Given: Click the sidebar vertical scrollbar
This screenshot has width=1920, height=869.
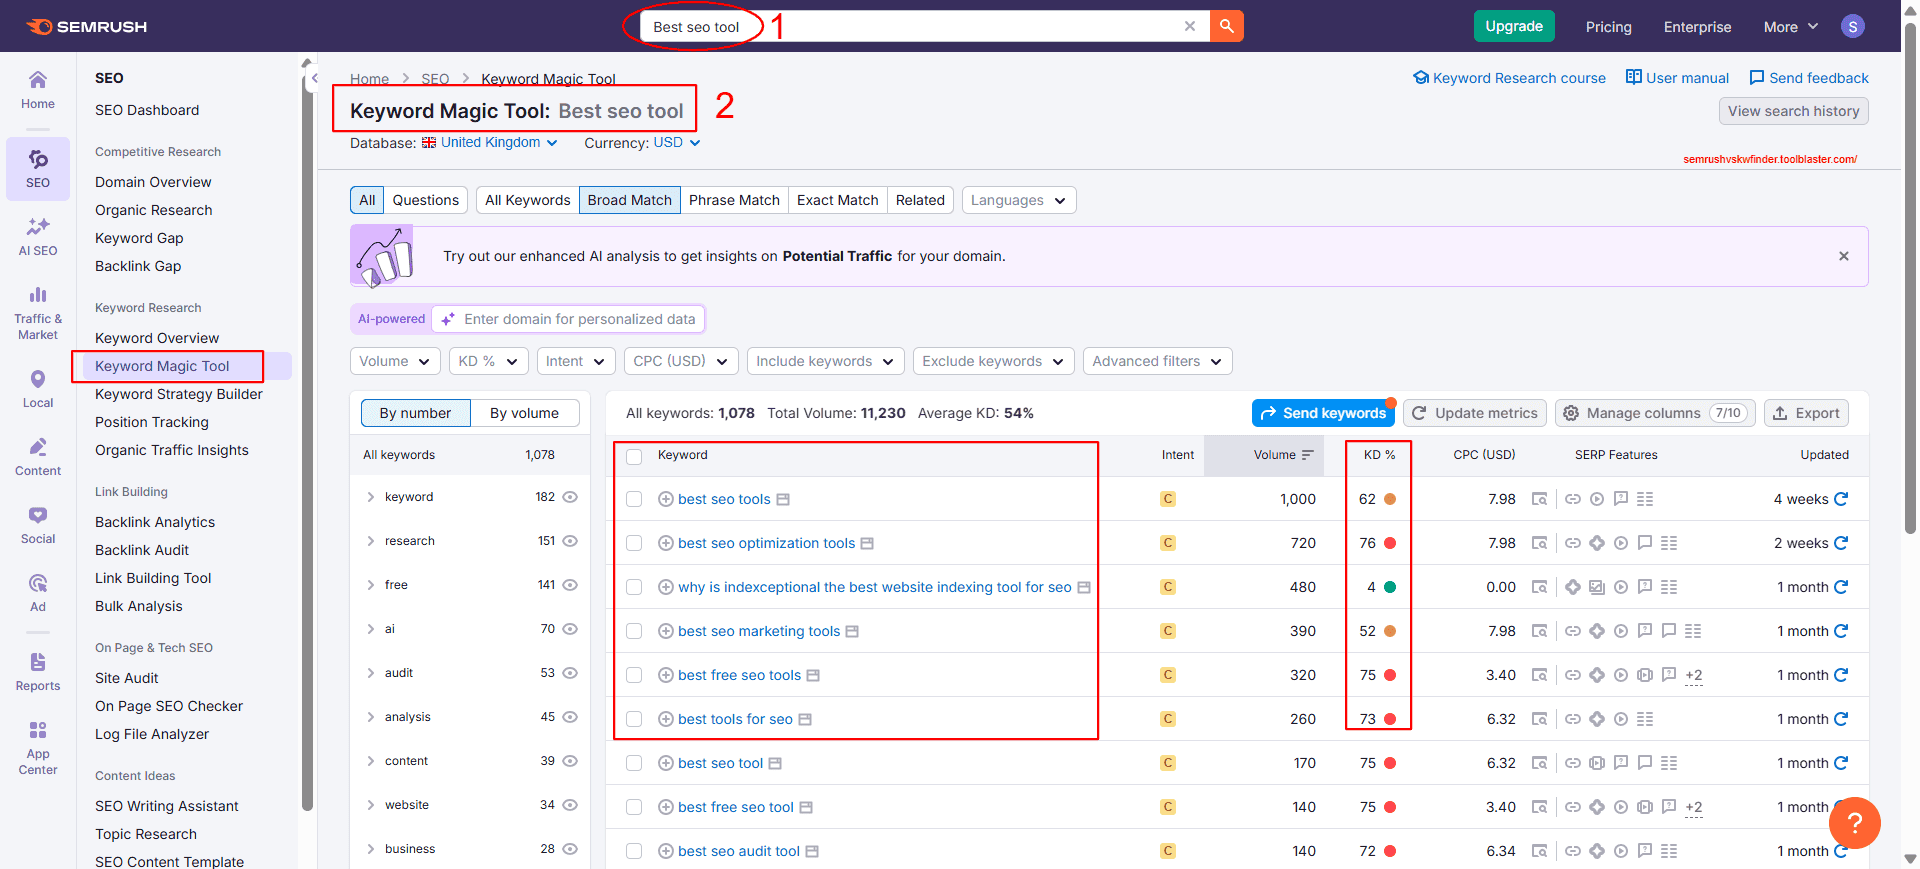Looking at the screenshot, I should [307, 440].
